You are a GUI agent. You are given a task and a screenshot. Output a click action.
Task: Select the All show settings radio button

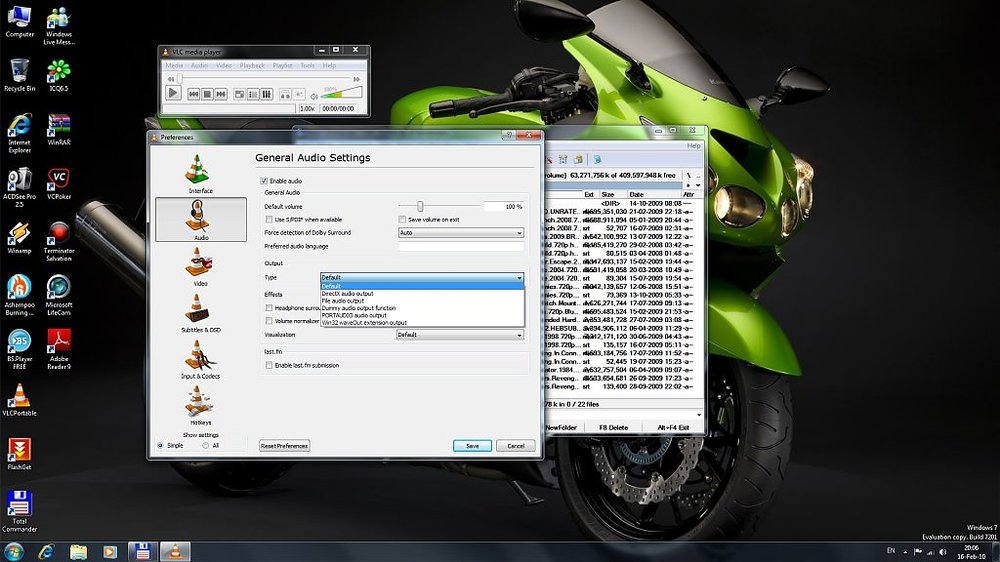(x=205, y=445)
